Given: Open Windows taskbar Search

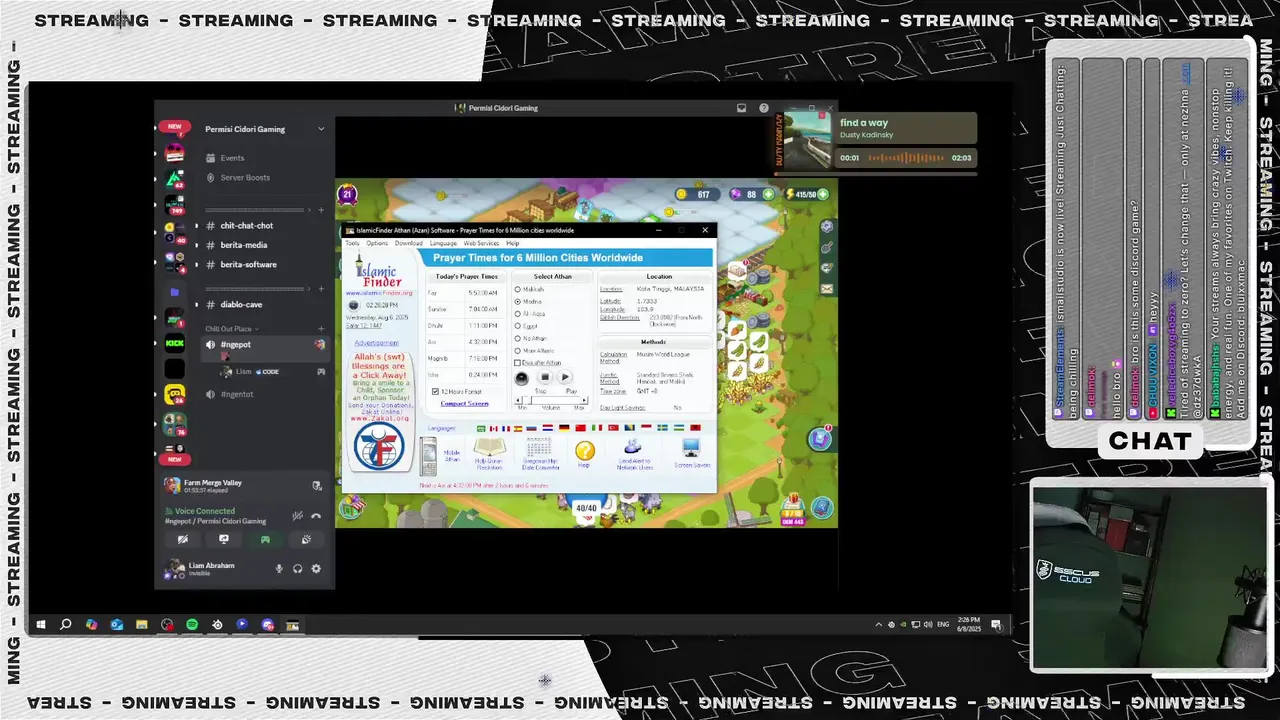Looking at the screenshot, I should (x=66, y=625).
